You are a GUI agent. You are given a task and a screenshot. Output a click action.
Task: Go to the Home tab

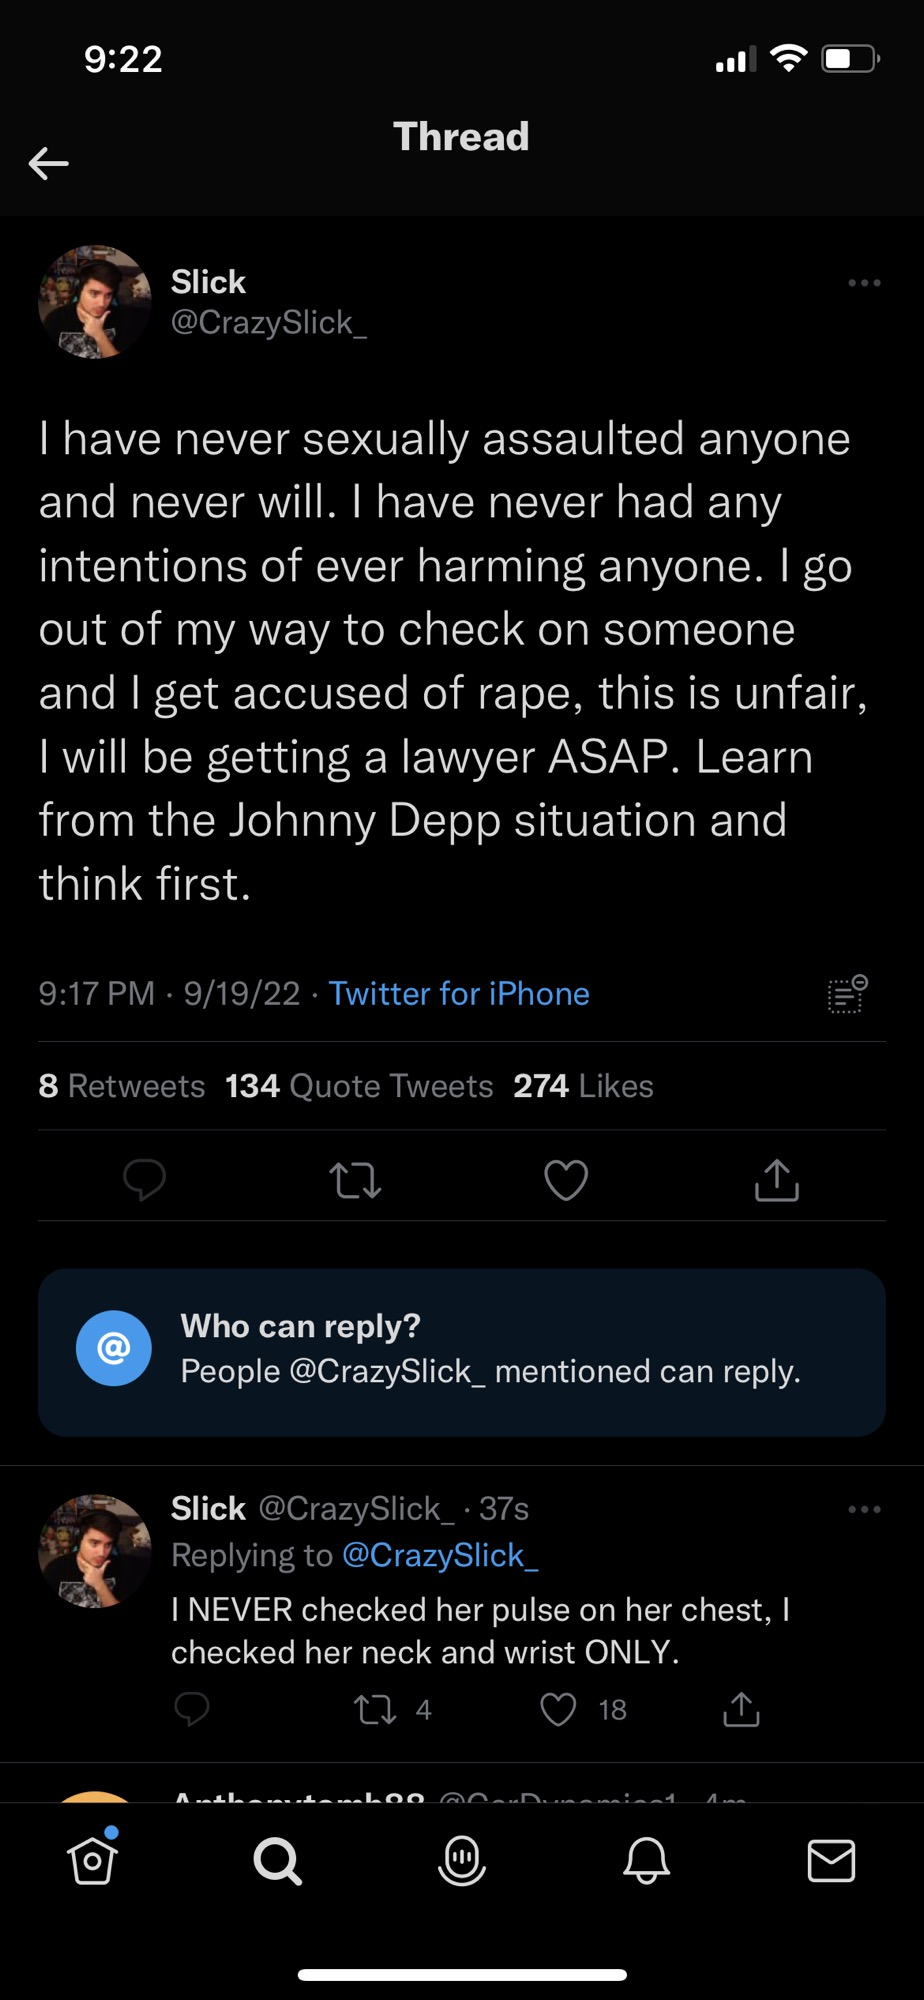coord(93,1860)
